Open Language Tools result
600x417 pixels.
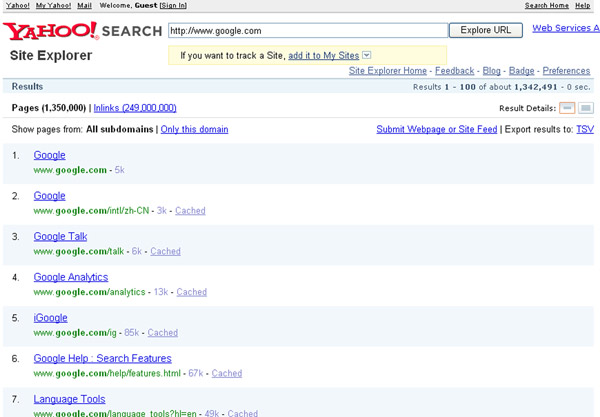[69, 399]
